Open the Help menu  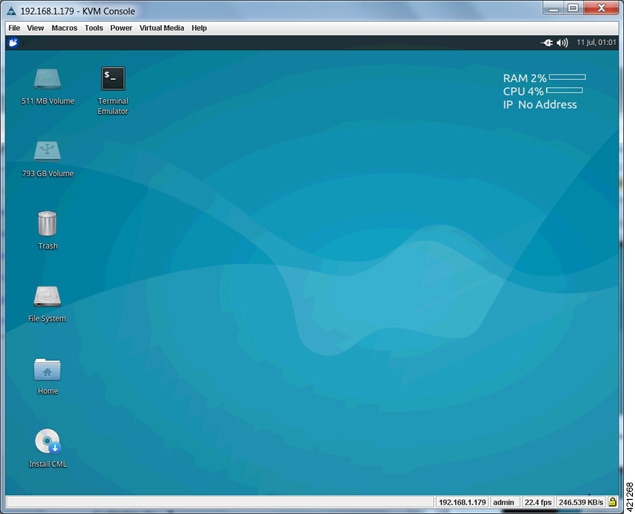[x=199, y=28]
